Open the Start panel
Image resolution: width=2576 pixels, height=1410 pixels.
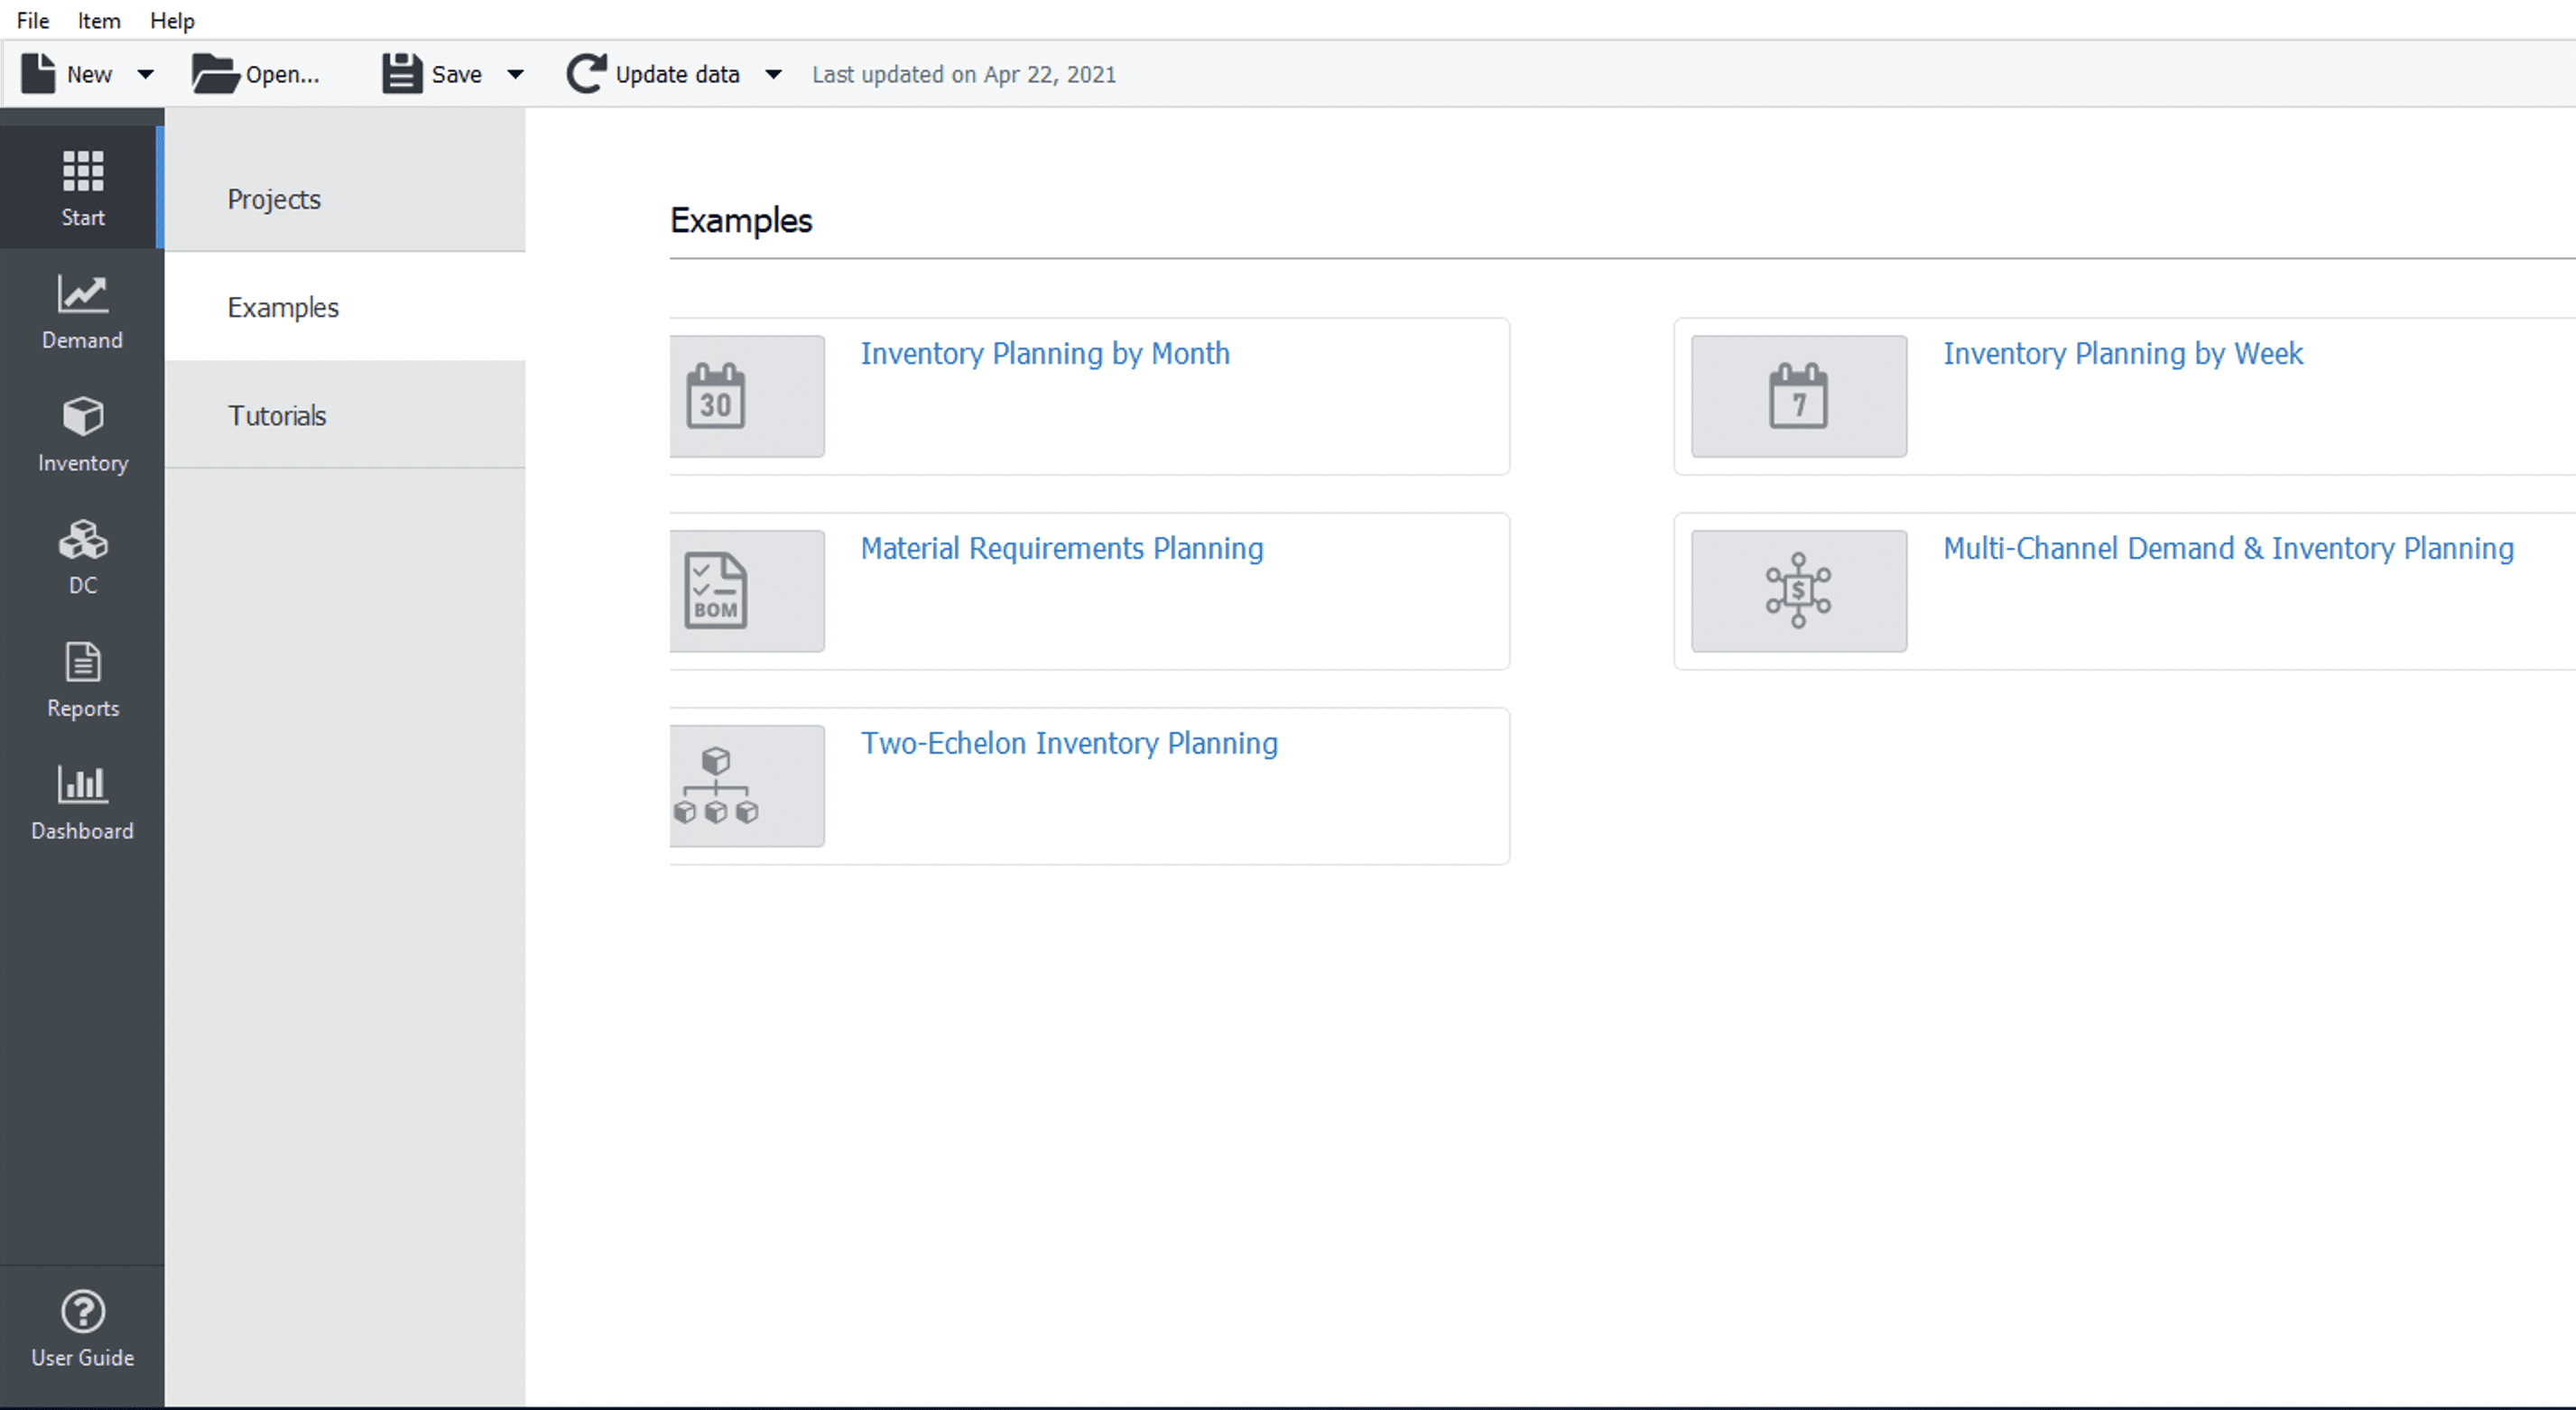[82, 187]
